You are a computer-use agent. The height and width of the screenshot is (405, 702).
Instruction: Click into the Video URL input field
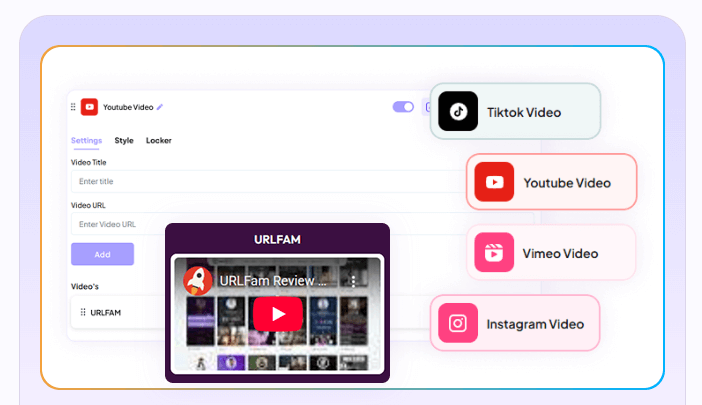[x=250, y=224]
